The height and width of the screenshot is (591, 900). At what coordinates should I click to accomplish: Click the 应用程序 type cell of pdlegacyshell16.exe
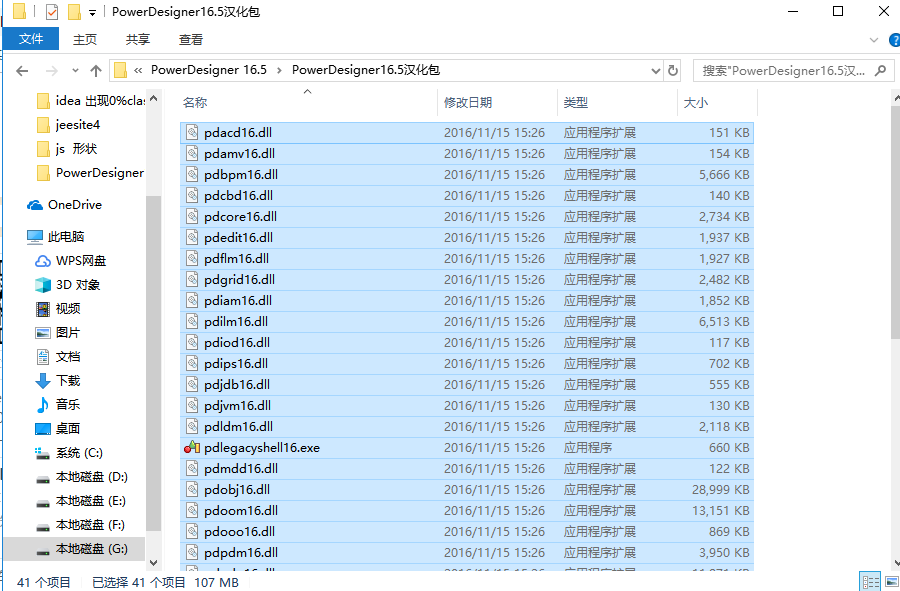(x=588, y=448)
